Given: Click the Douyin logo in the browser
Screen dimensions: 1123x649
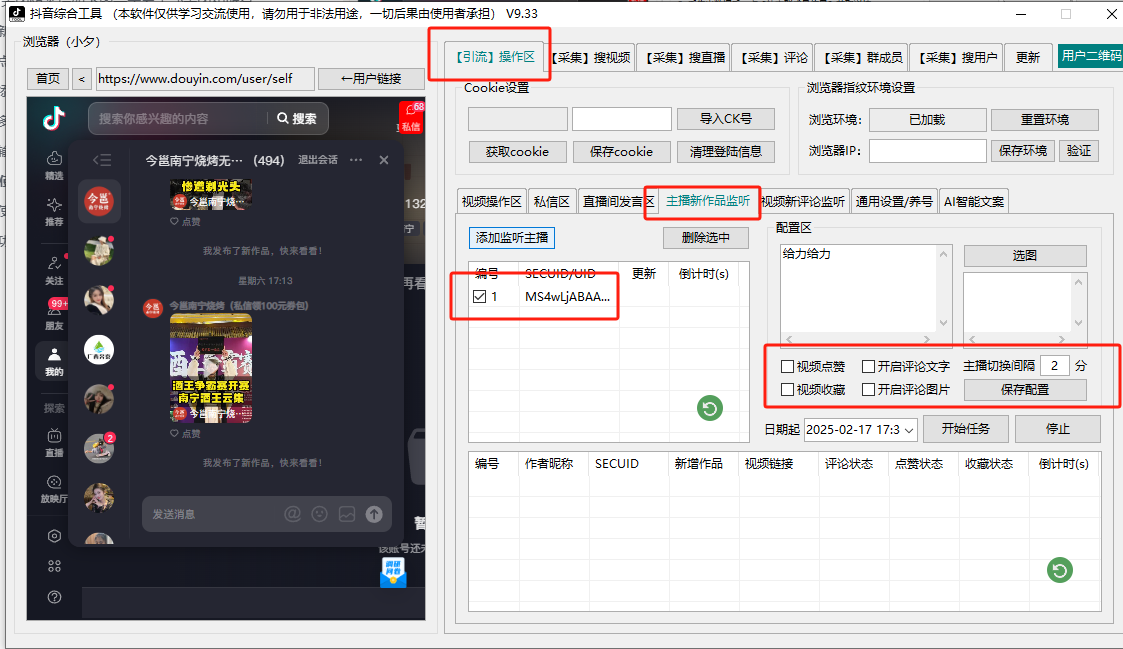Looking at the screenshot, I should (54, 120).
